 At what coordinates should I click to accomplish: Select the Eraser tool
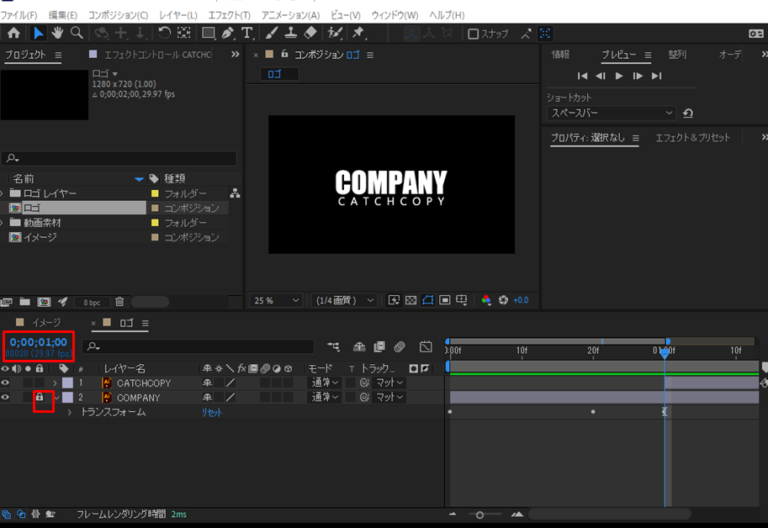309,33
